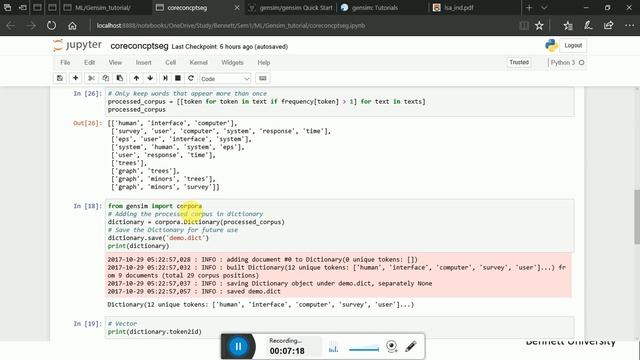The width and height of the screenshot is (640, 360).
Task: Open browser settings and more menu
Action: coord(629,26)
